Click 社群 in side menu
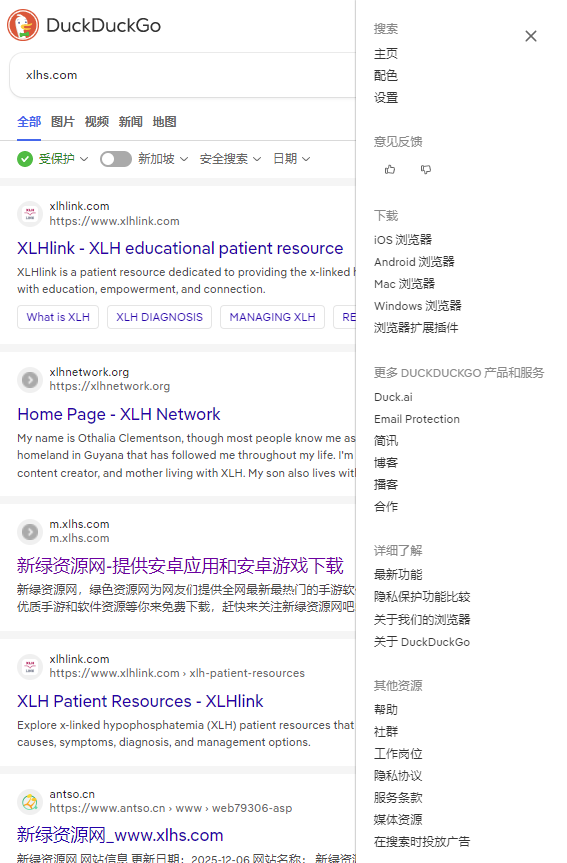The image size is (567, 863). (x=386, y=732)
